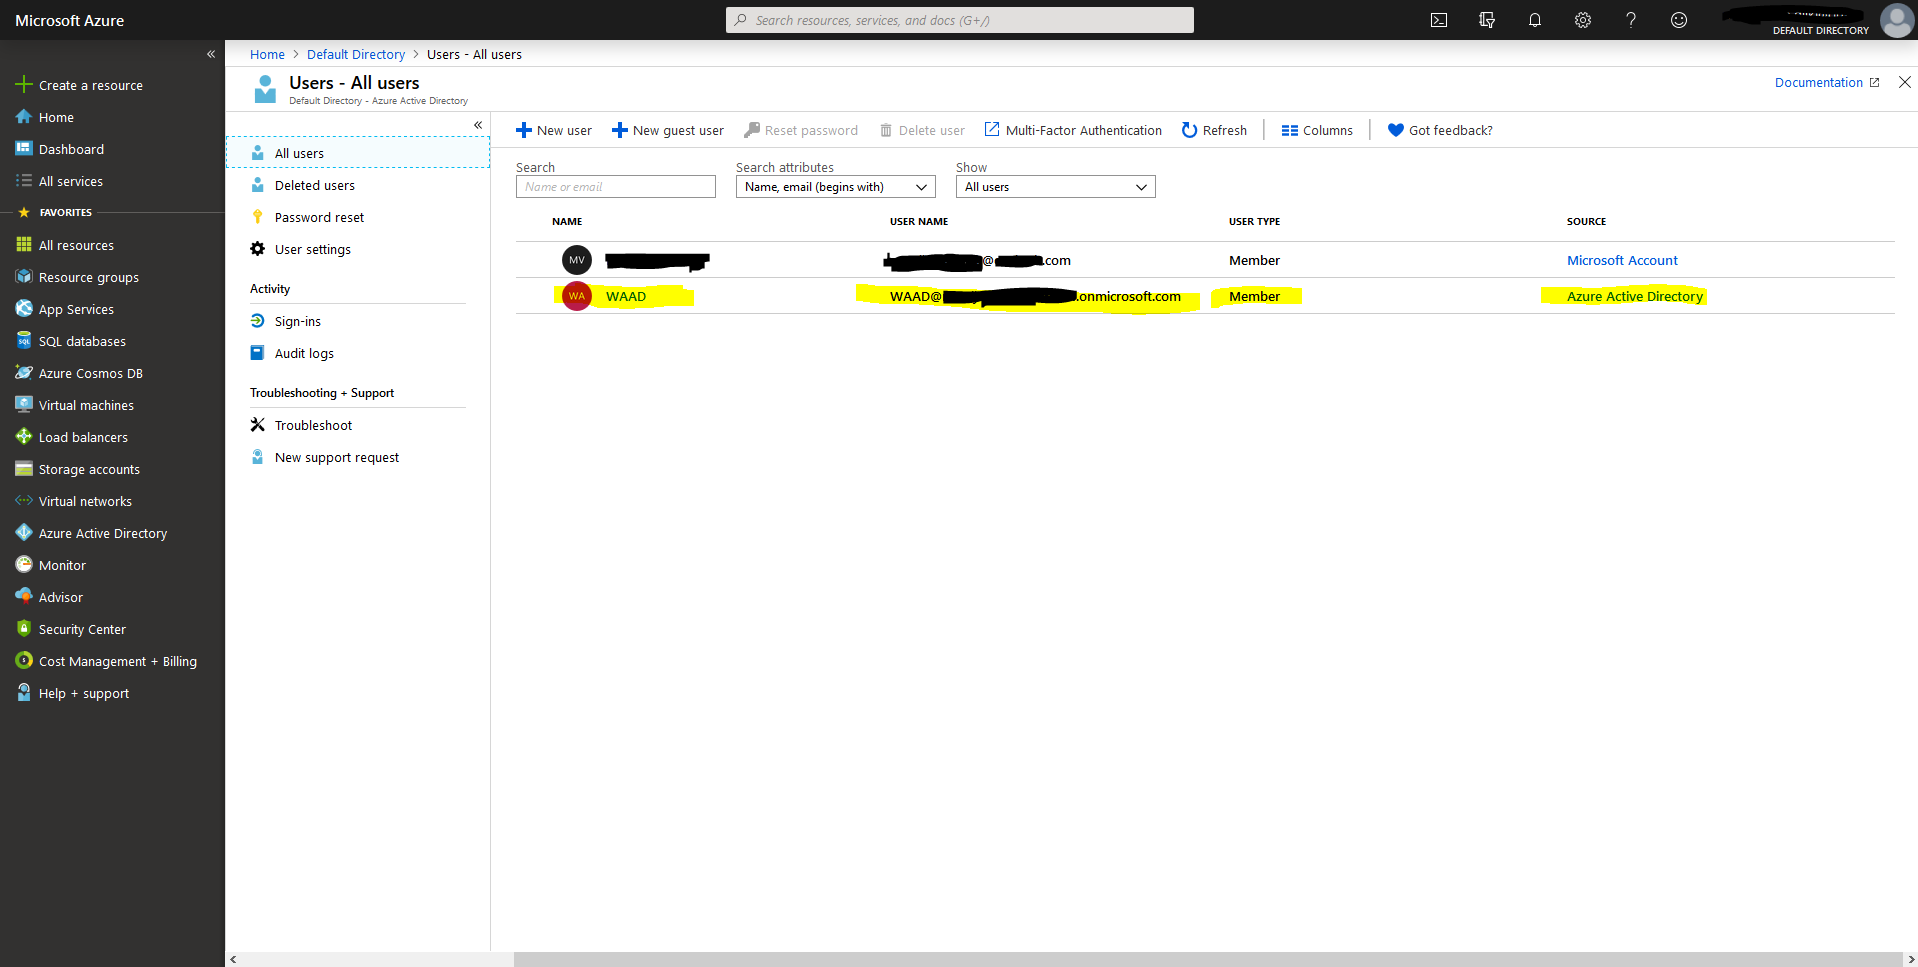View Sign-ins activity
The image size is (1918, 967).
click(x=285, y=321)
